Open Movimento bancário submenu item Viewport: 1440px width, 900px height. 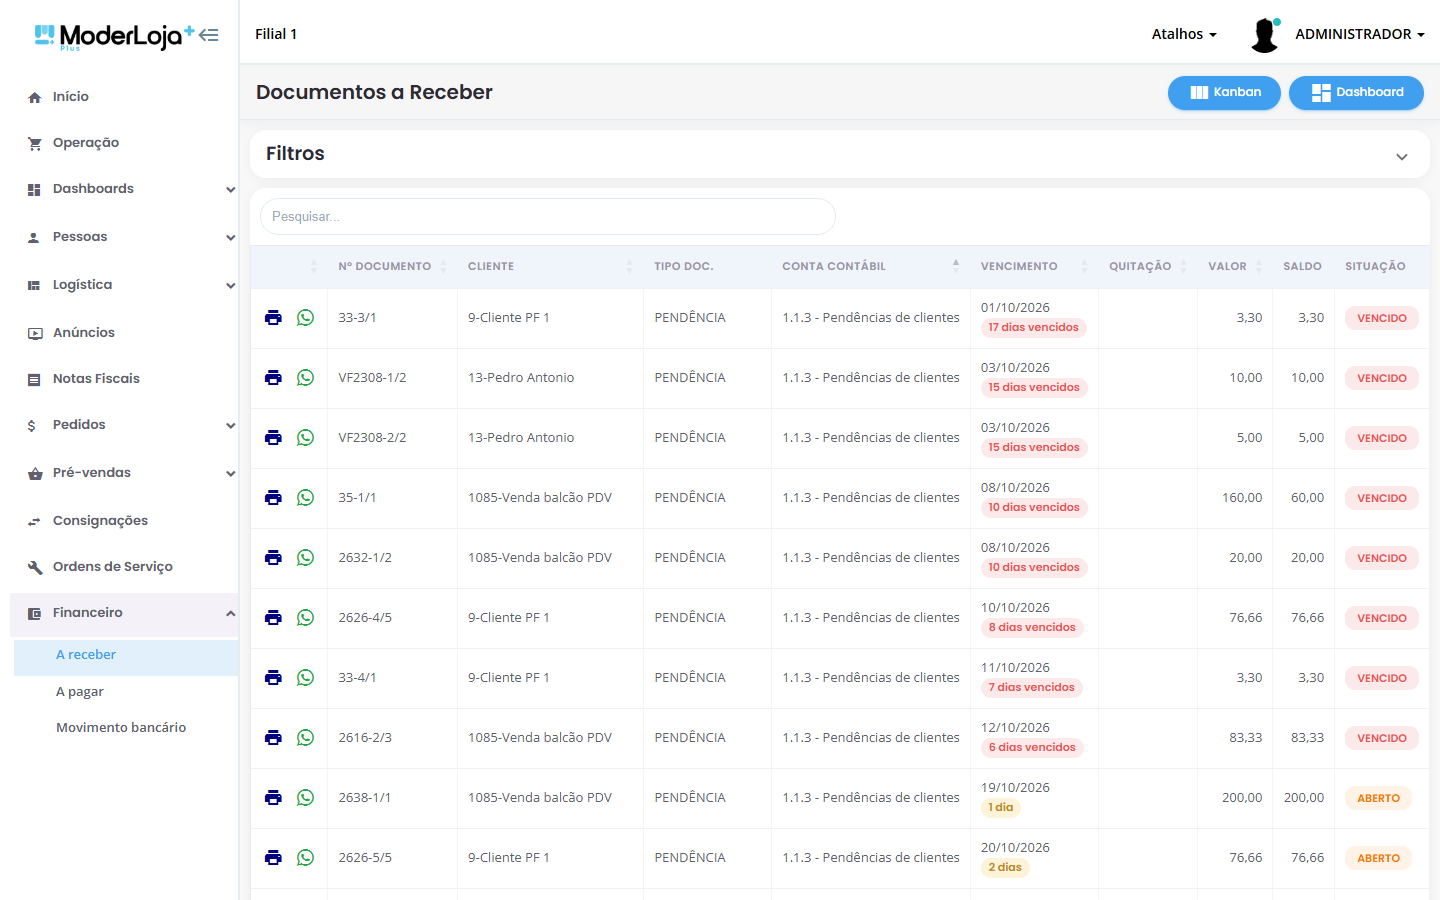pyautogui.click(x=126, y=728)
